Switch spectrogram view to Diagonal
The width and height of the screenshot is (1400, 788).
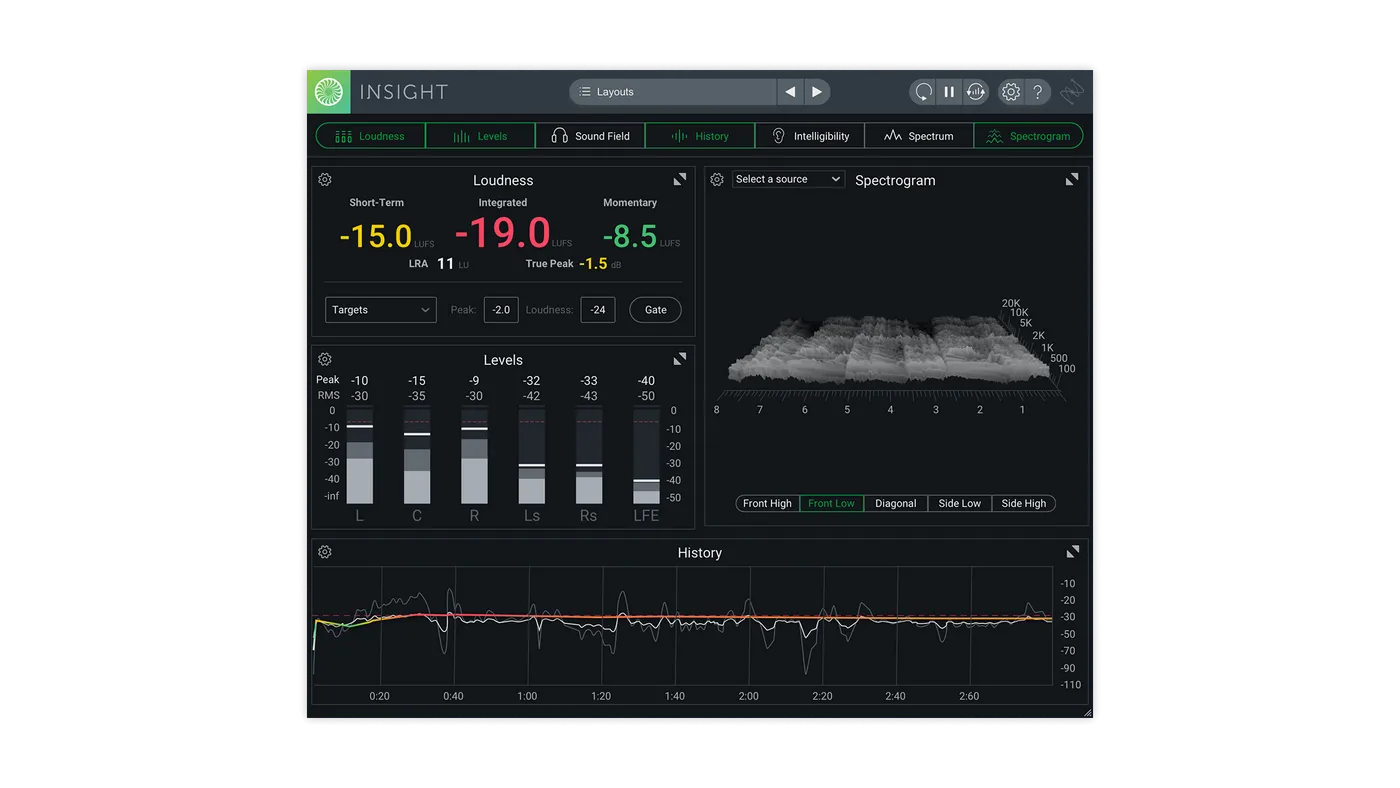pos(896,504)
